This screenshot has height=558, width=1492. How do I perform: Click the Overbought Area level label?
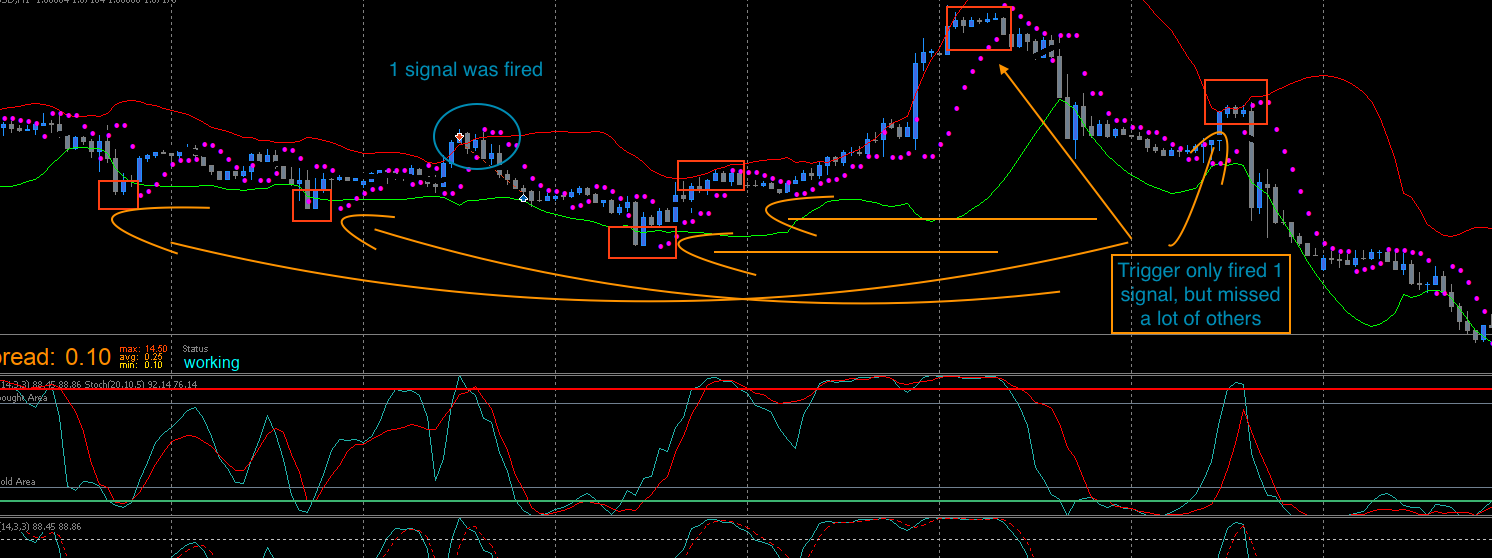tap(23, 398)
